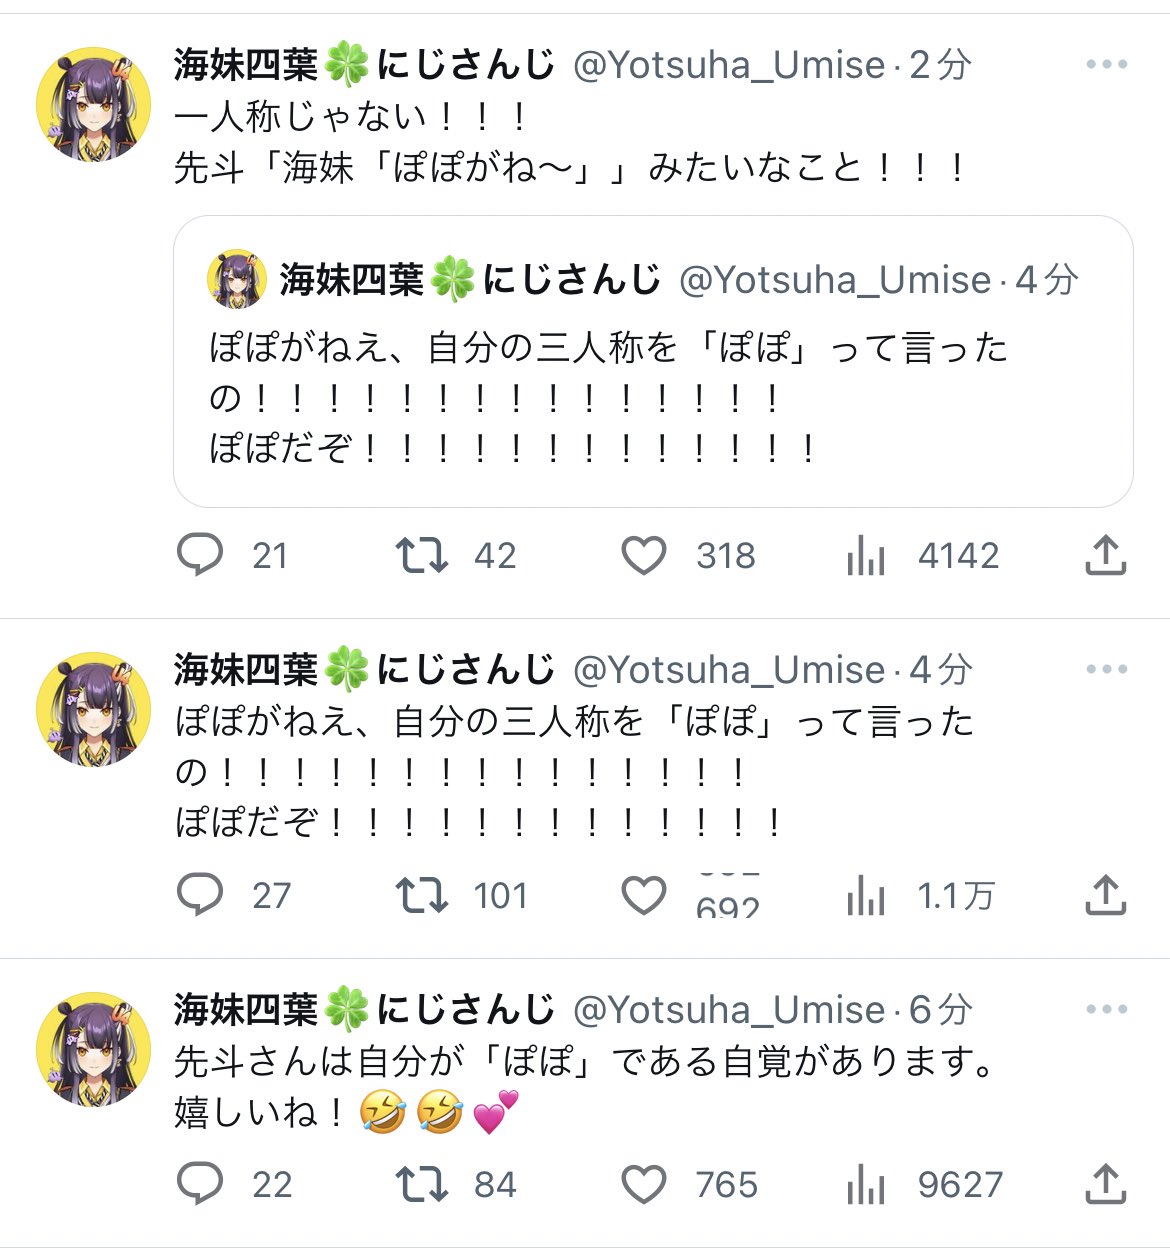Open more options on the 4分 tweet
The width and height of the screenshot is (1170, 1260).
point(1106,669)
